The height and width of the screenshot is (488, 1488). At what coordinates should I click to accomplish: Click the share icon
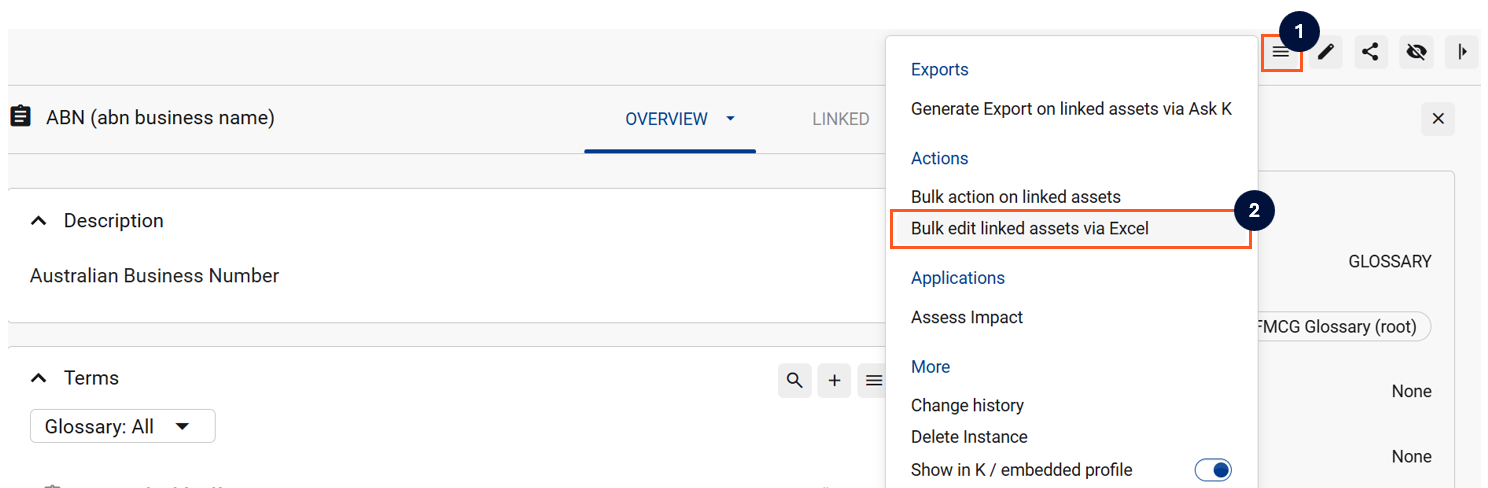pos(1371,52)
